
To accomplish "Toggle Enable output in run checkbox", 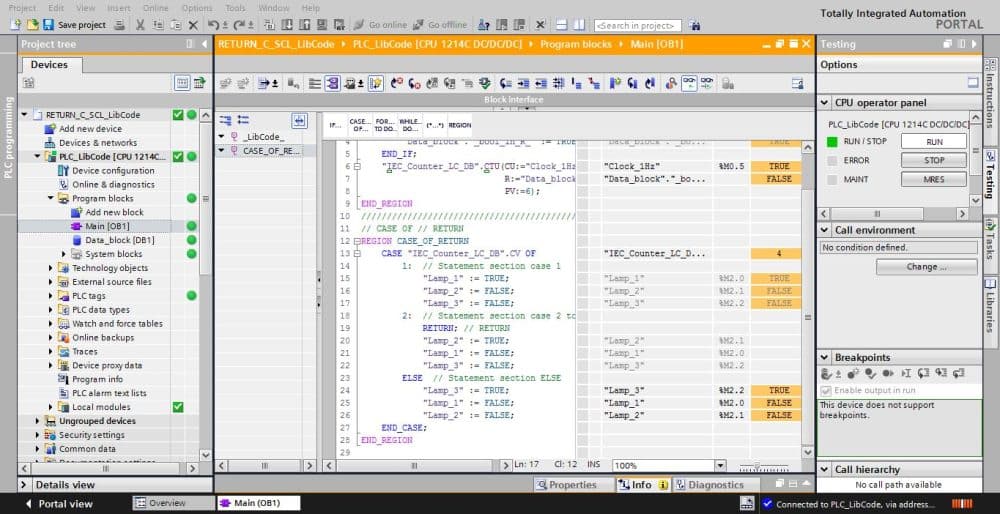I will 827,390.
